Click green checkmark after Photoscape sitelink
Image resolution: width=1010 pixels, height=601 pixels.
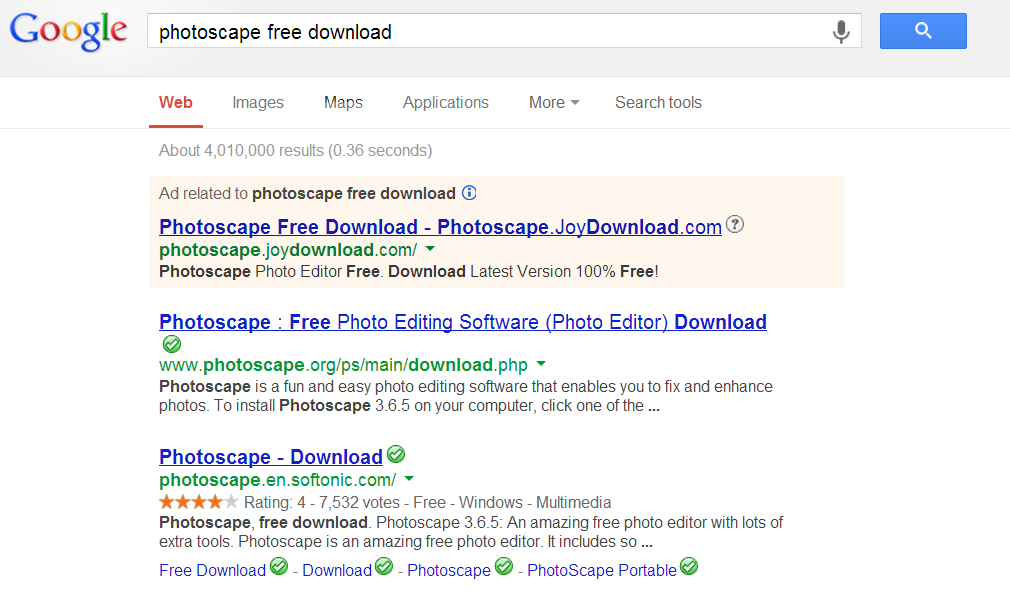504,566
